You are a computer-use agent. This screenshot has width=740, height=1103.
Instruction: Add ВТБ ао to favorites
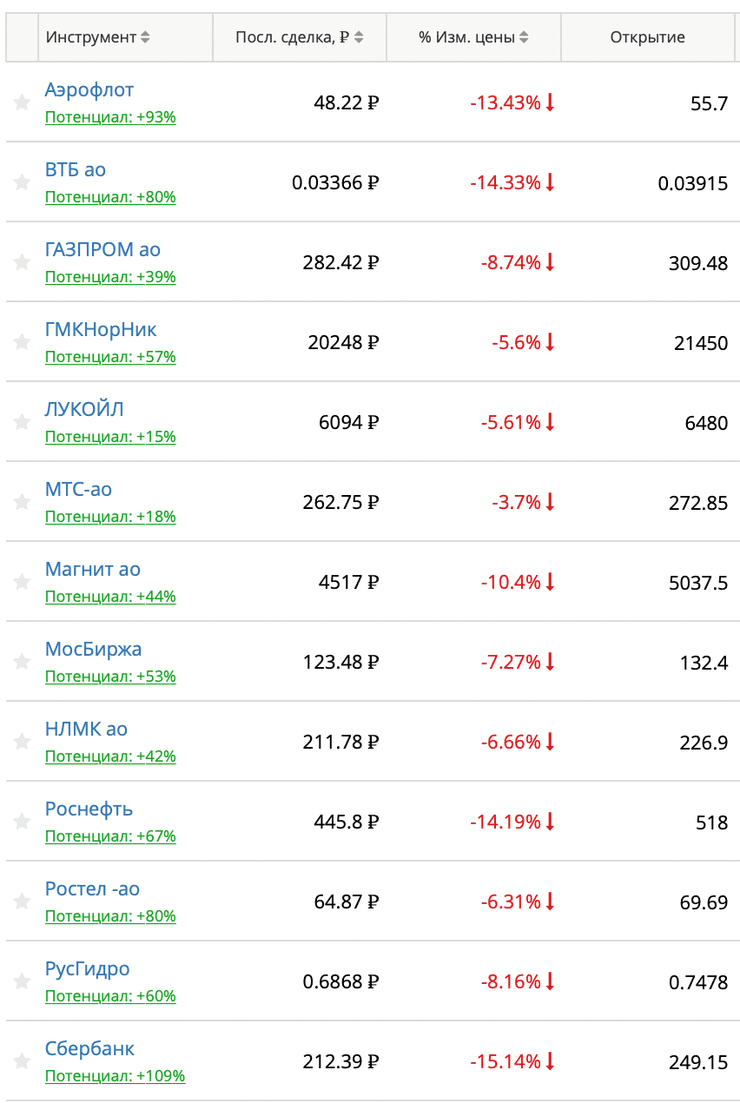pyautogui.click(x=22, y=182)
